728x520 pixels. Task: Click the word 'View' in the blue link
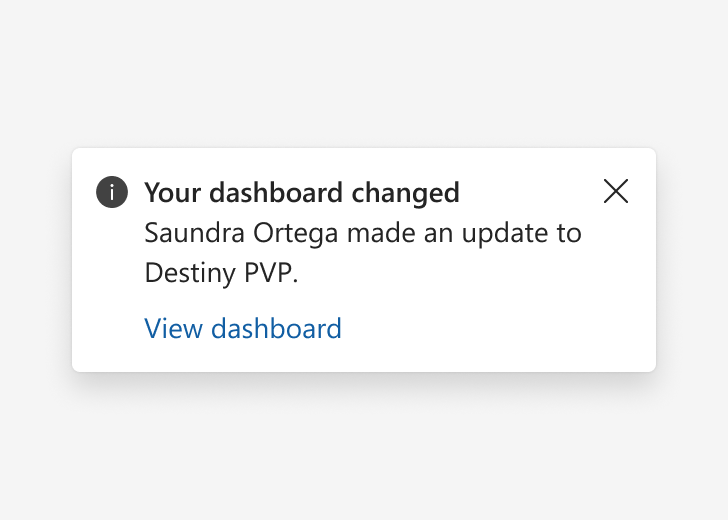173,328
